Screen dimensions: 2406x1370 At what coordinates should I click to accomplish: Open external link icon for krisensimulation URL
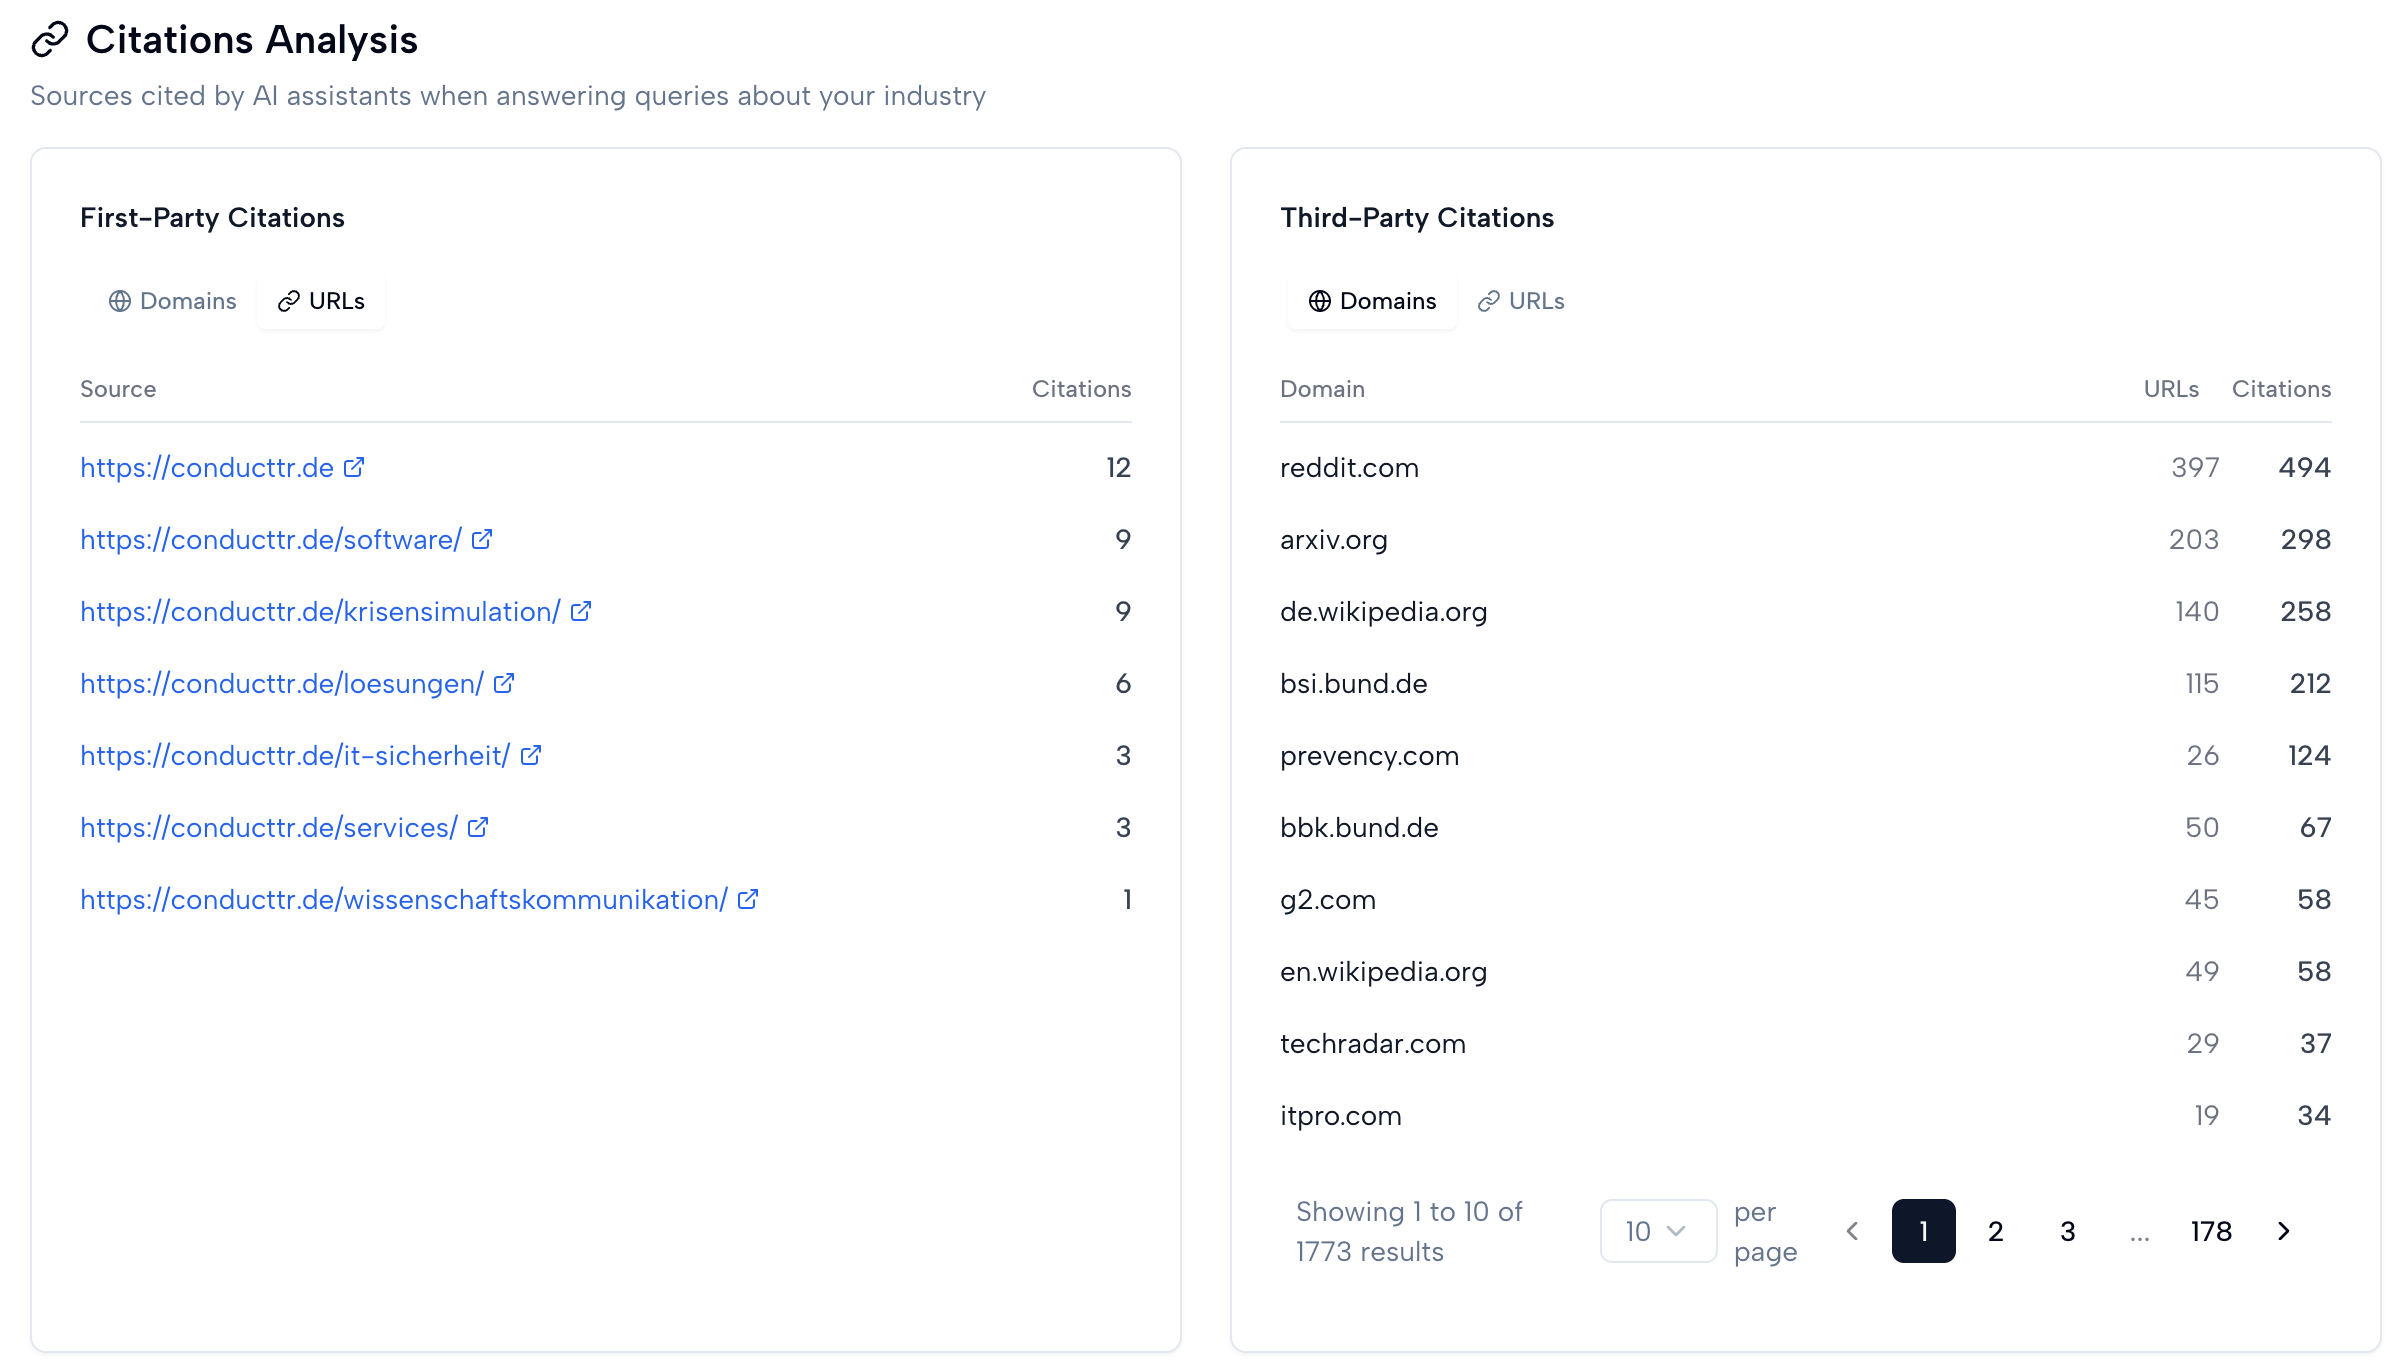click(581, 611)
